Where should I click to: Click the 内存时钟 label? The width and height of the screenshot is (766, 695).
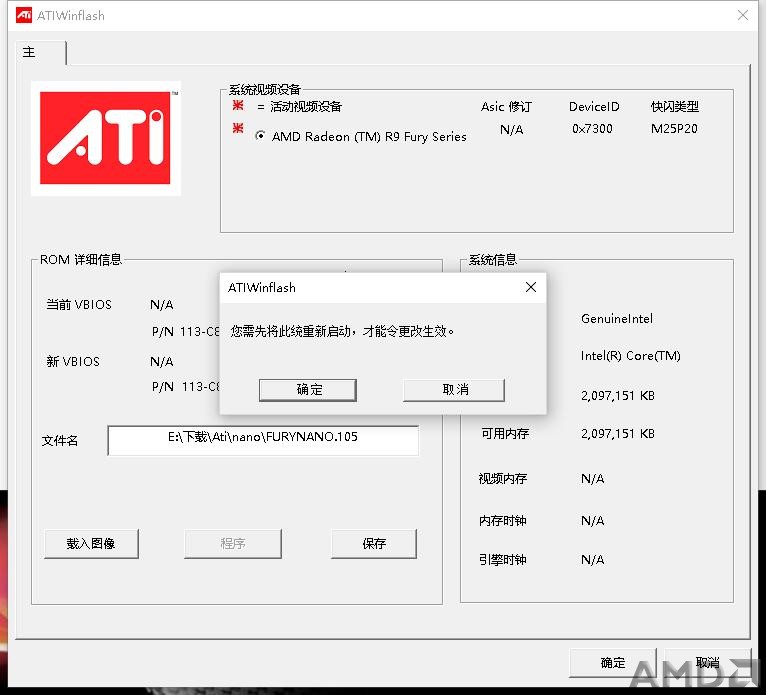503,521
